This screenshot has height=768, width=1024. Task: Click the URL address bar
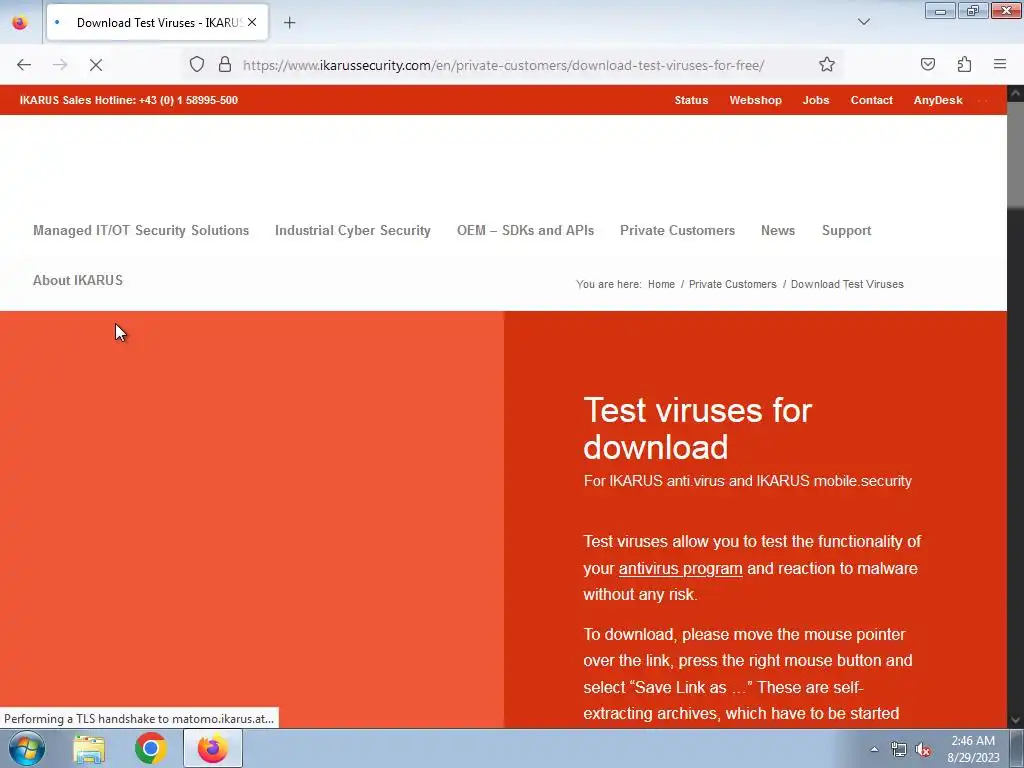click(x=503, y=65)
